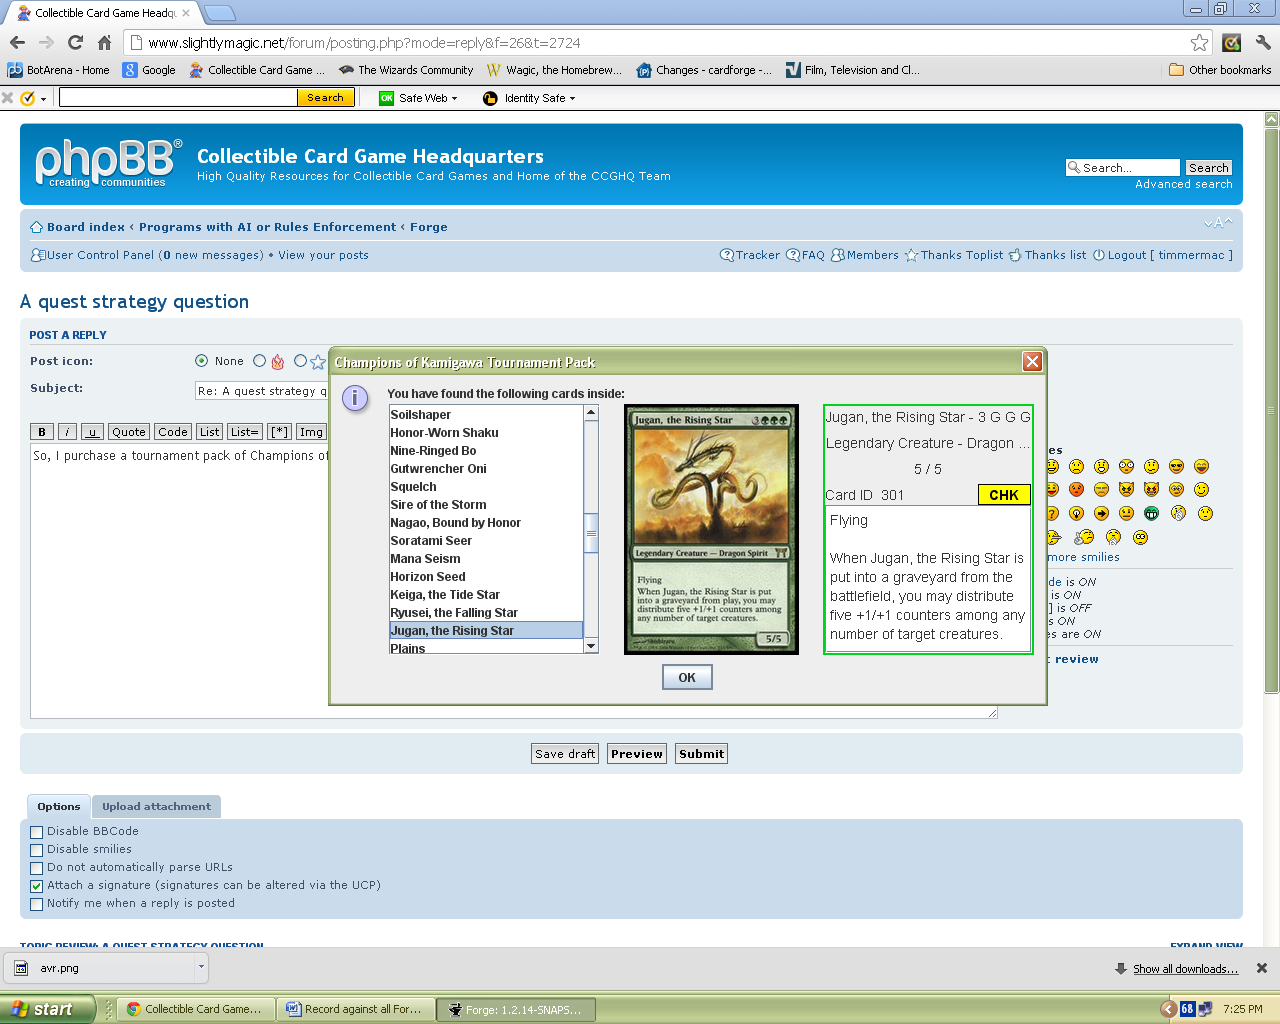Close the Tournament Pack dialog
Screen dimensions: 1280x1024
(x=1033, y=362)
